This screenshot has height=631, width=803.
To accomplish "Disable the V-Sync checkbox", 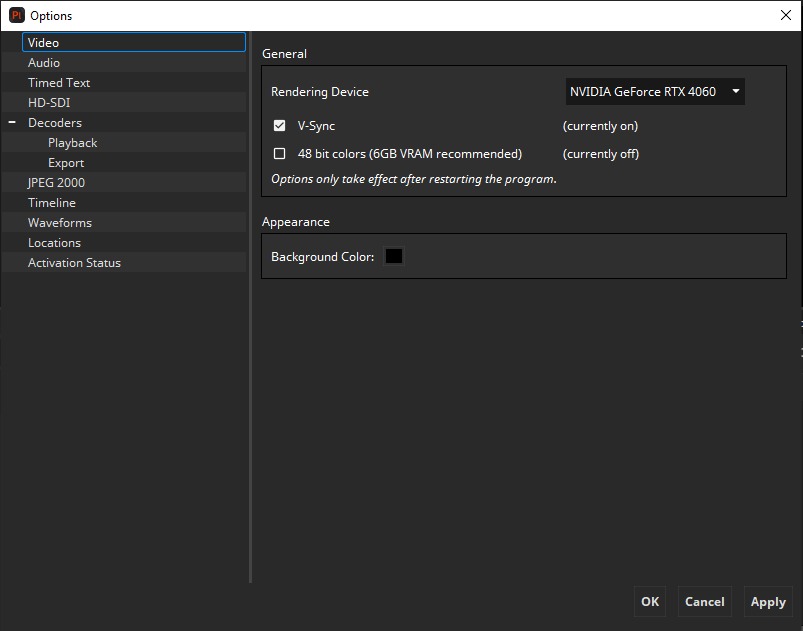I will click(x=280, y=126).
